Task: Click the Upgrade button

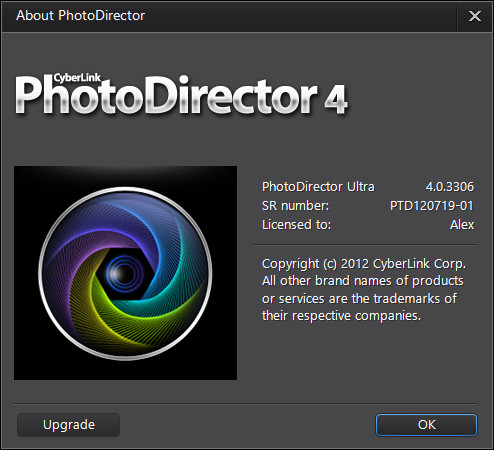Action: click(x=68, y=425)
